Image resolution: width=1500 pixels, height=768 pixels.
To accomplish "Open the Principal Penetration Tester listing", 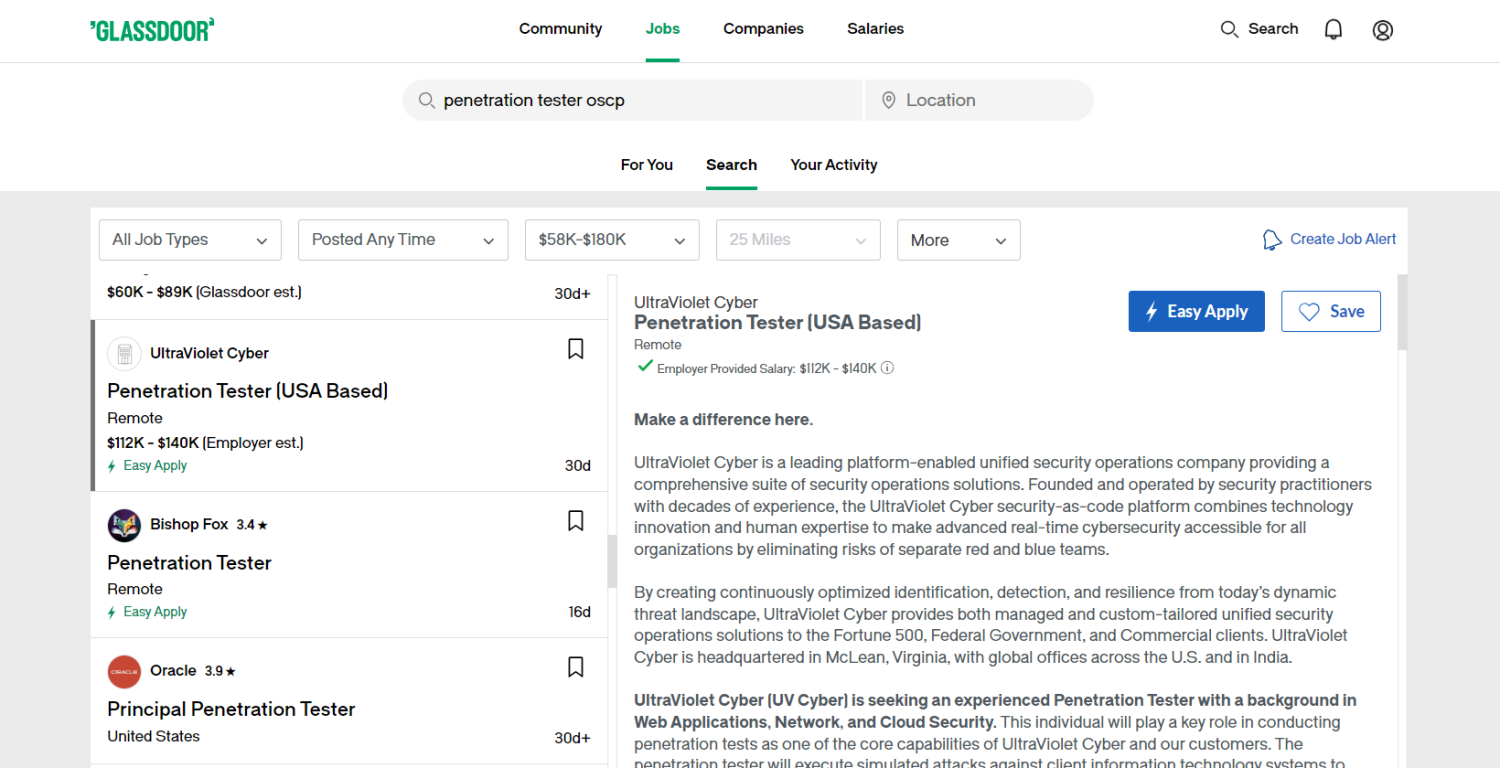I will 231,709.
